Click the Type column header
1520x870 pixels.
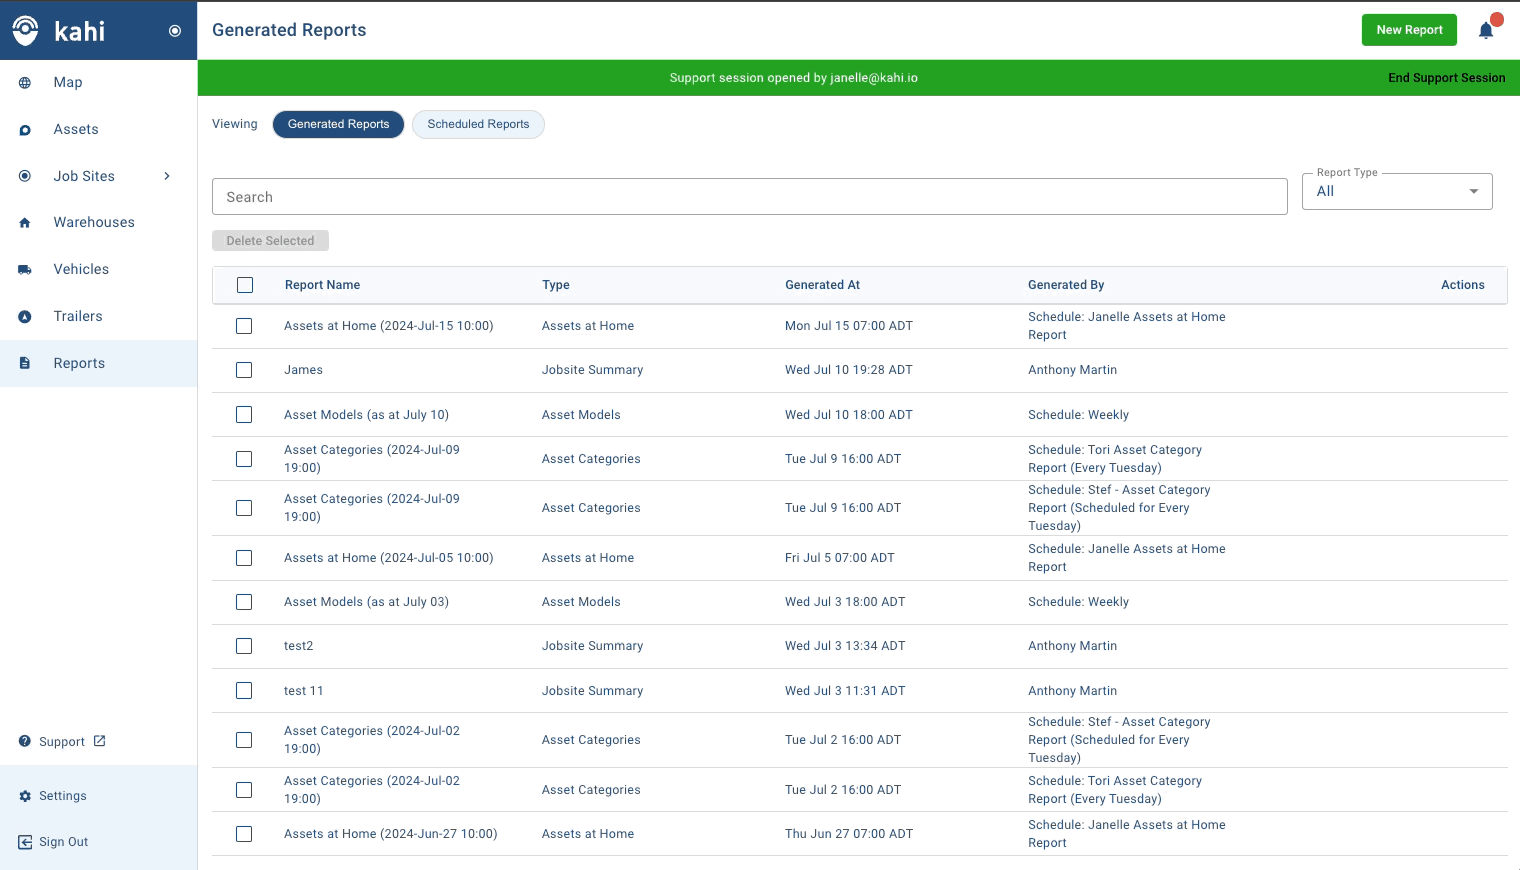tap(556, 285)
